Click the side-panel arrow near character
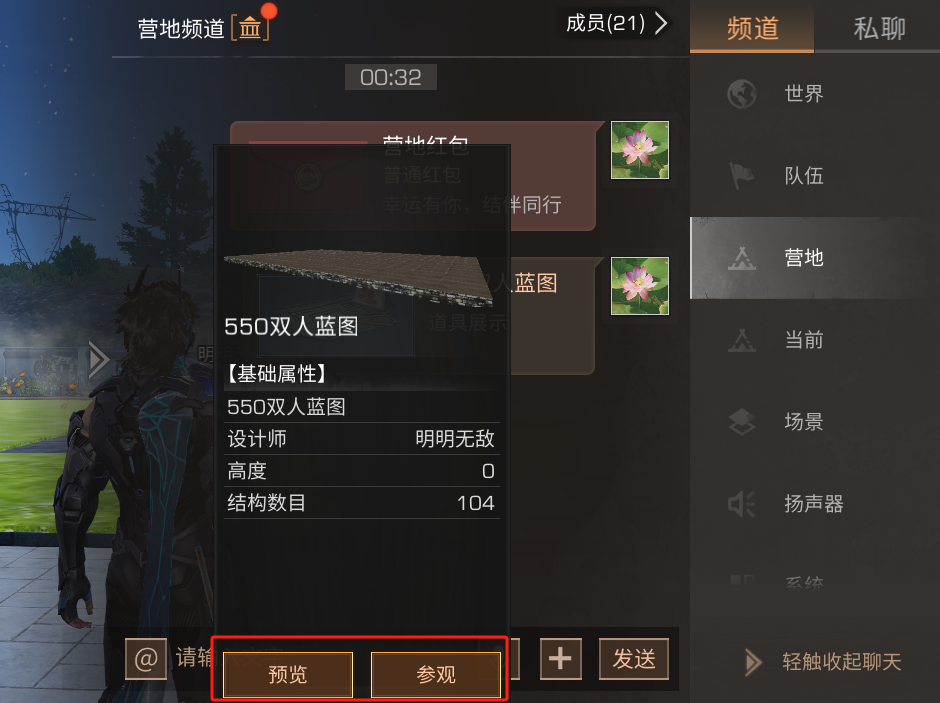Image resolution: width=940 pixels, height=703 pixels. [x=98, y=360]
